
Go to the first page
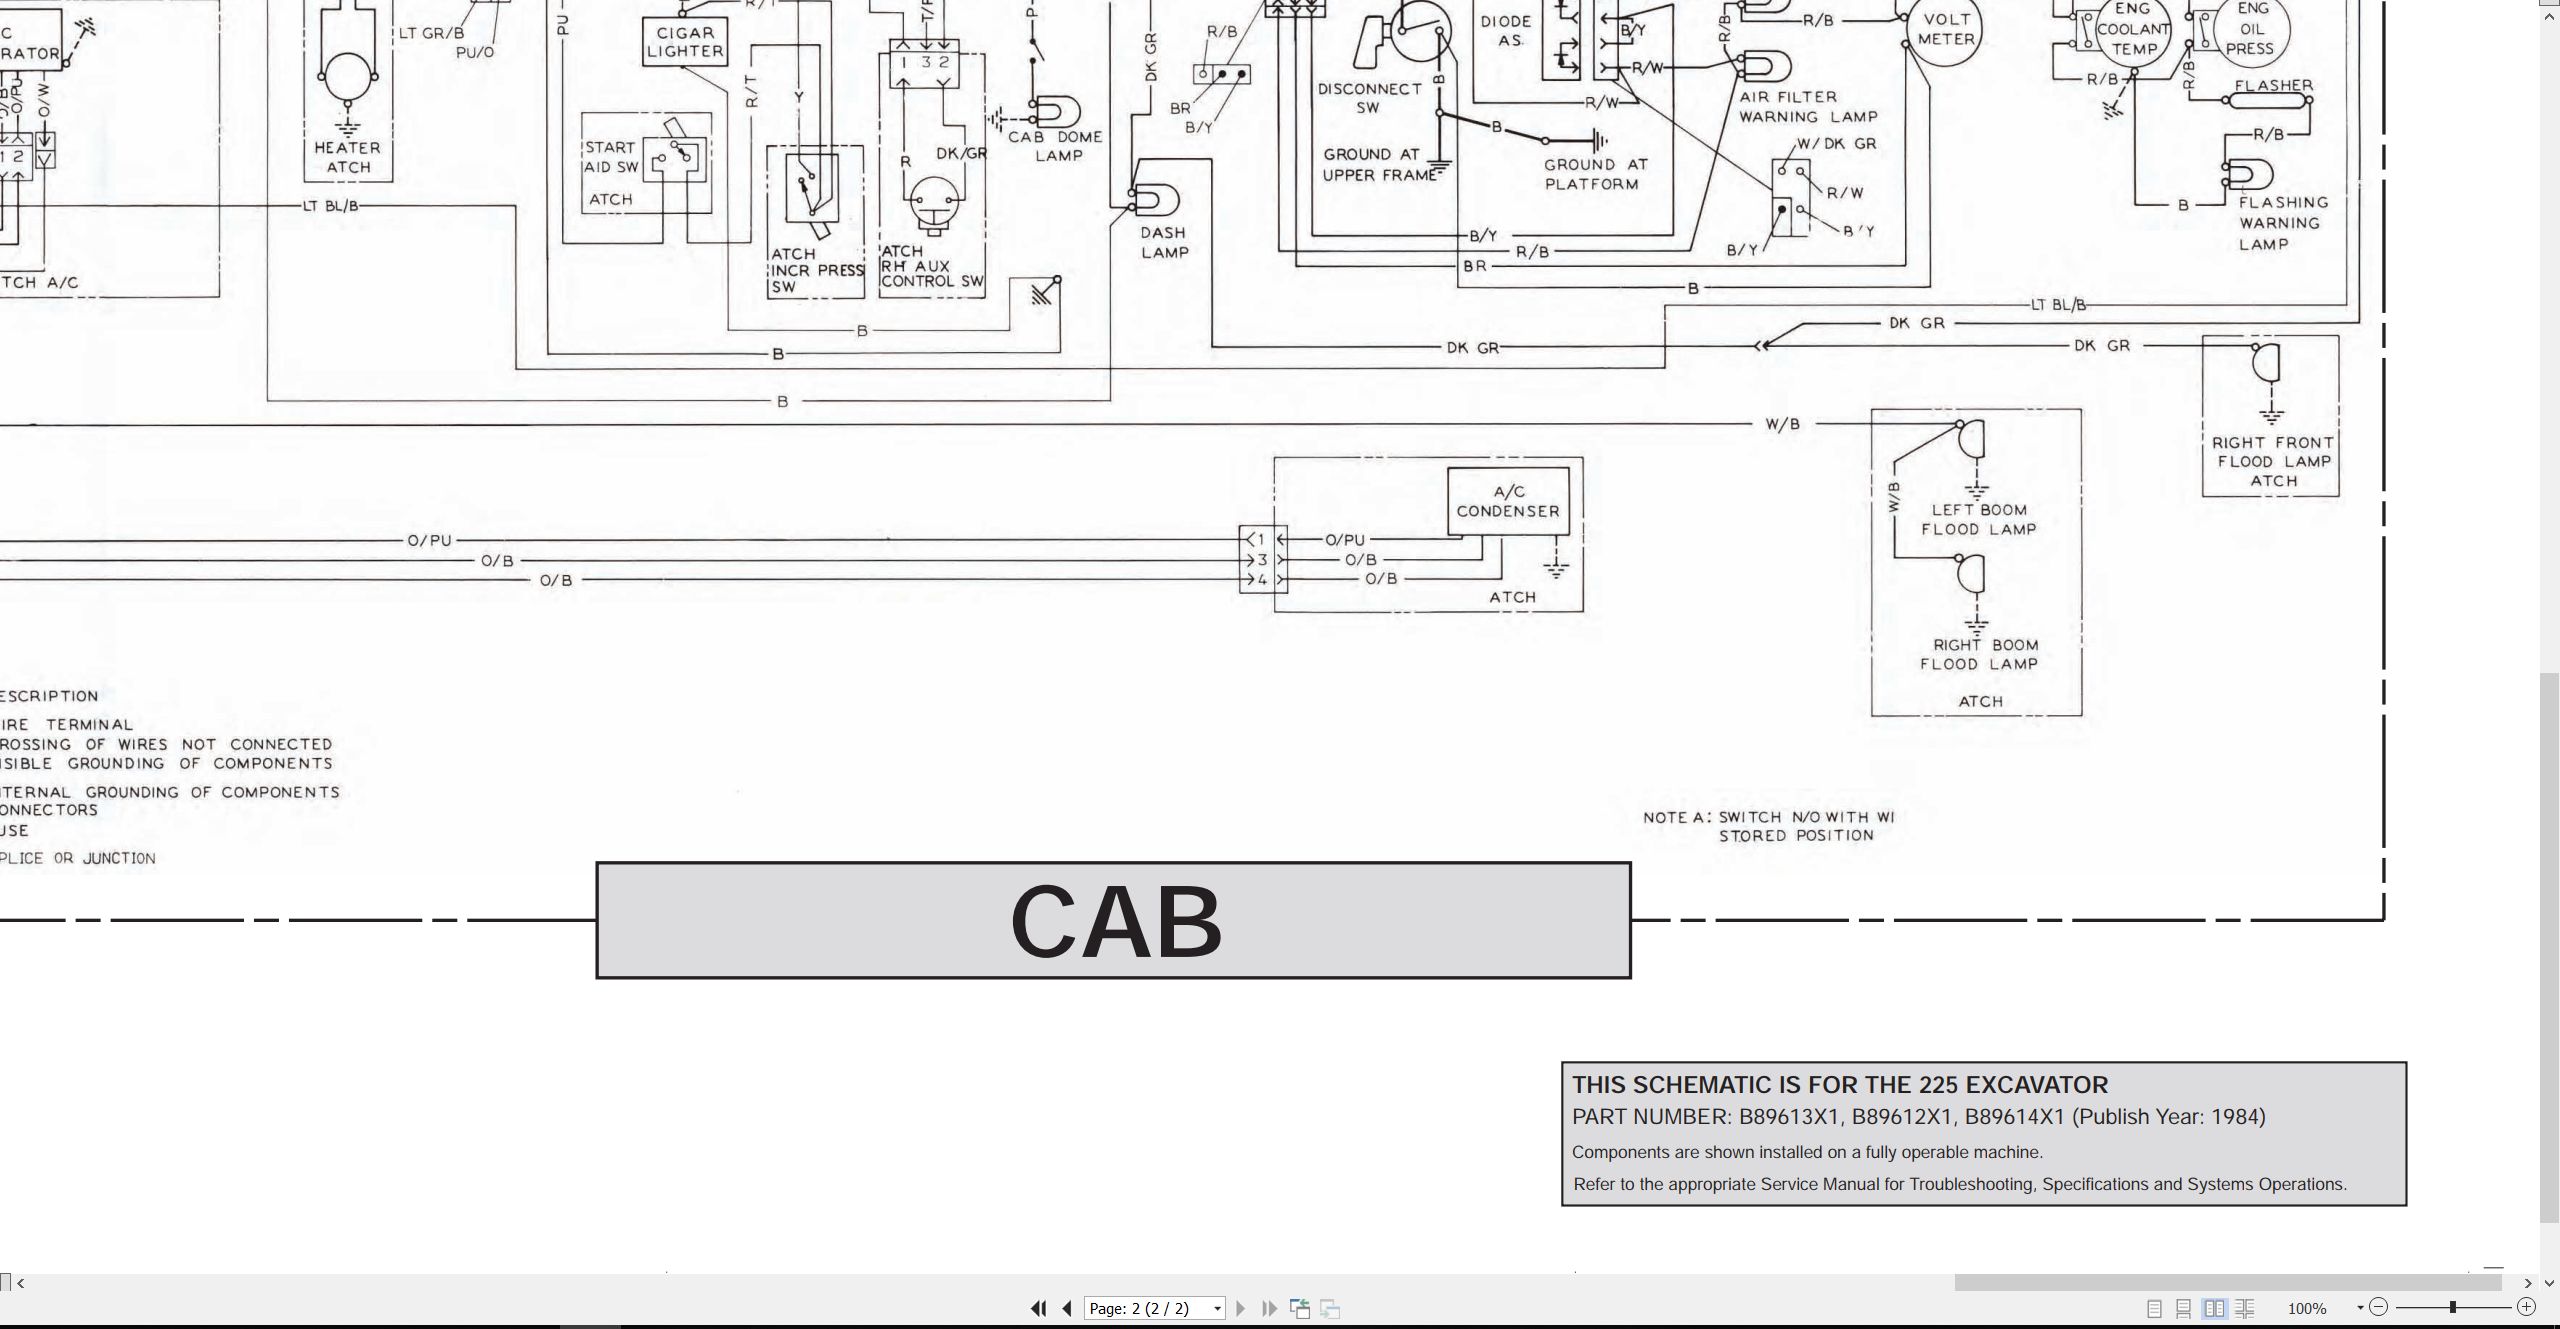pyautogui.click(x=1039, y=1308)
